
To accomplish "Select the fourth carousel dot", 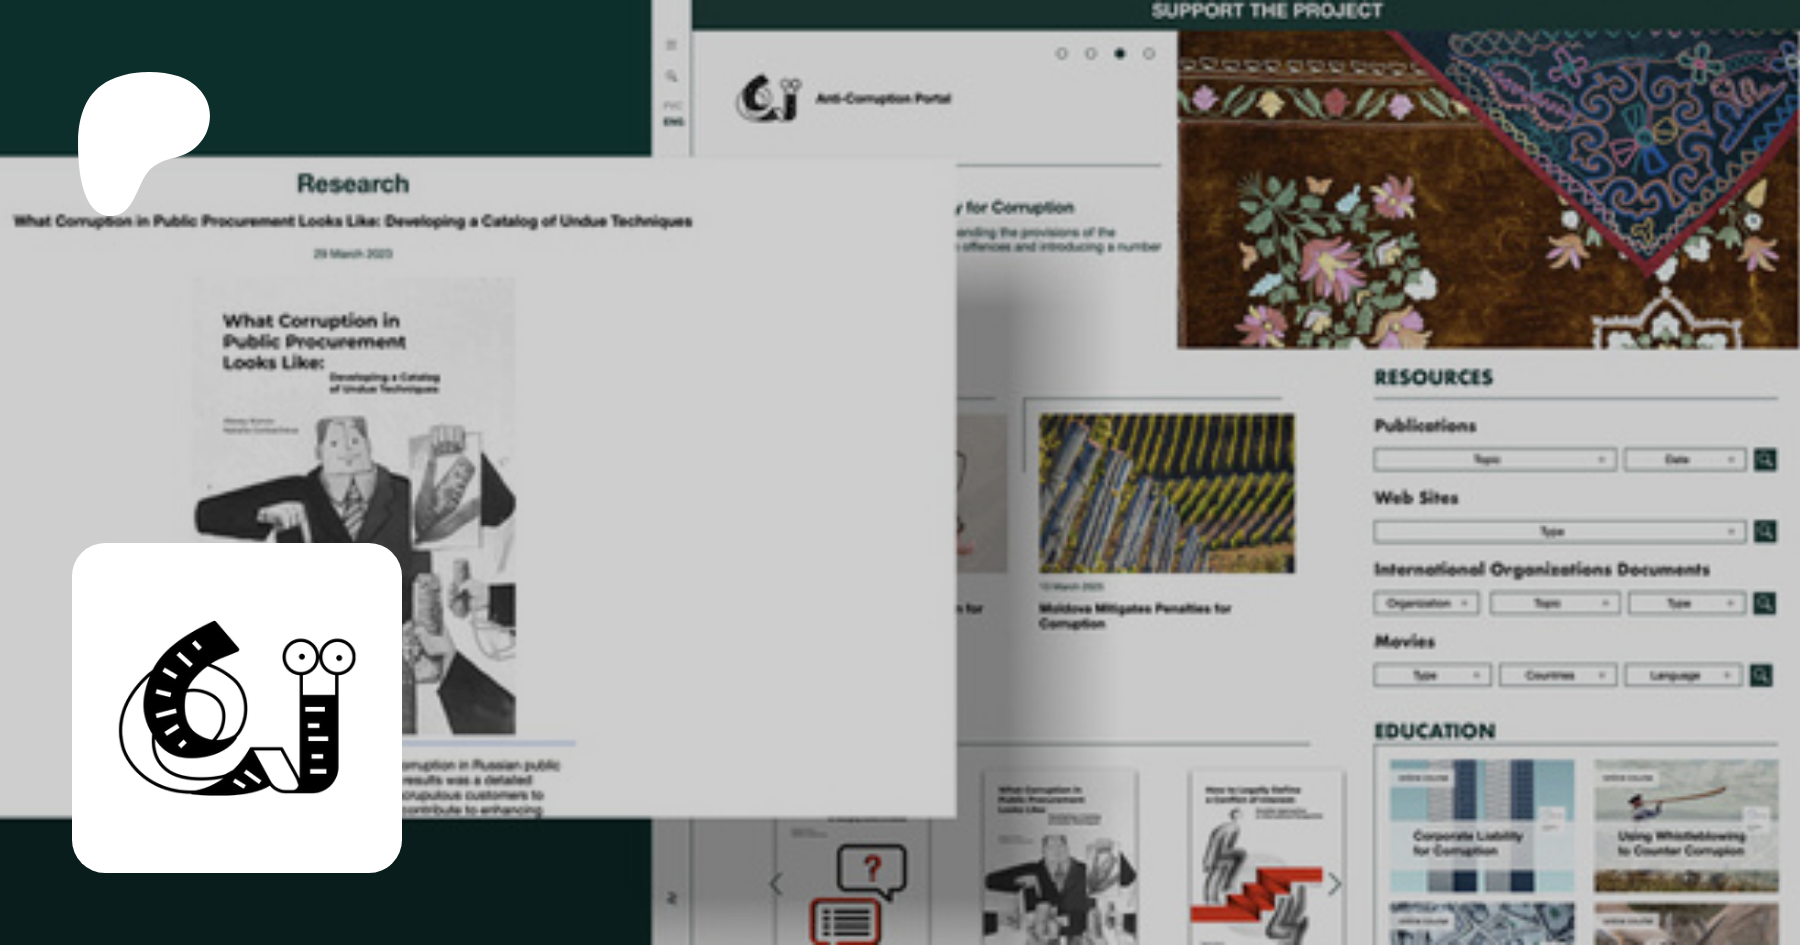I will 1149,54.
